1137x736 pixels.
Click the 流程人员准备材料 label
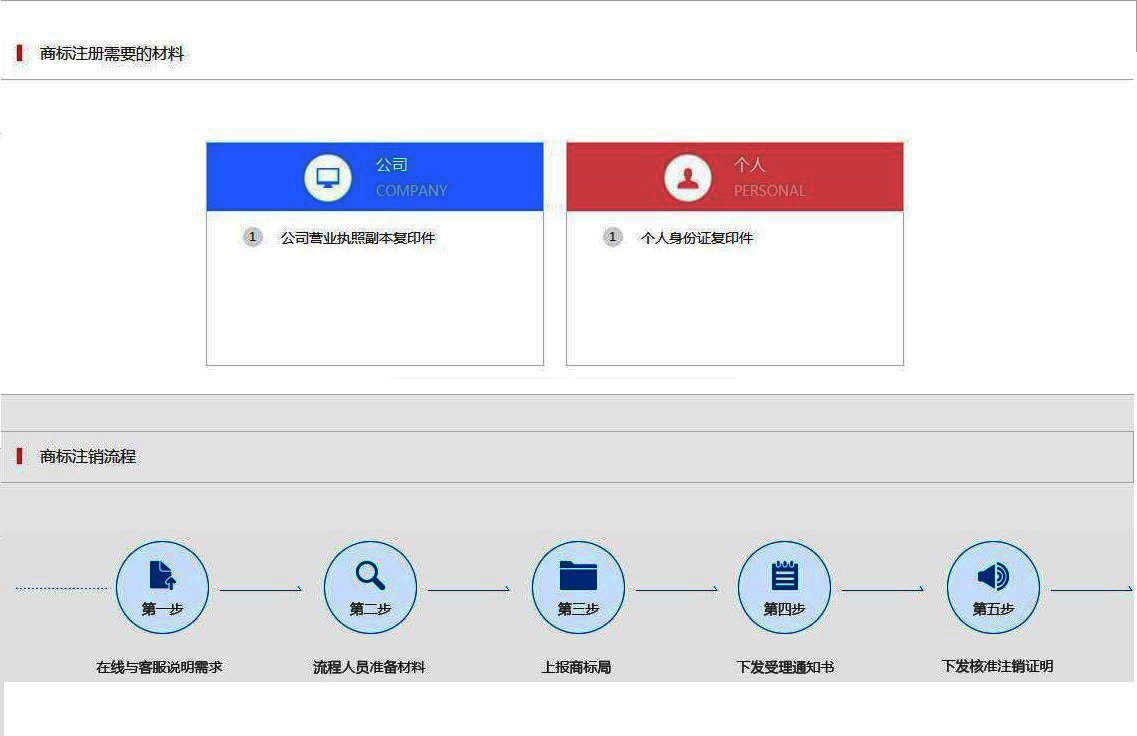[x=369, y=667]
